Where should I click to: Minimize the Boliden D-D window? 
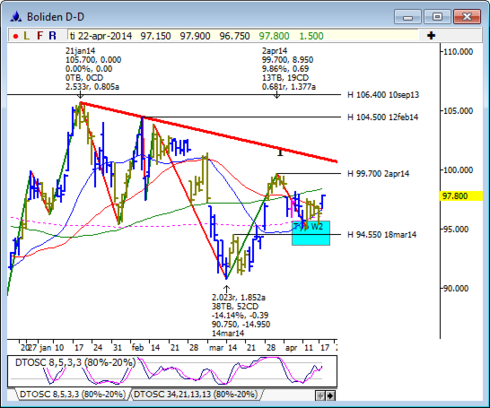coord(408,17)
